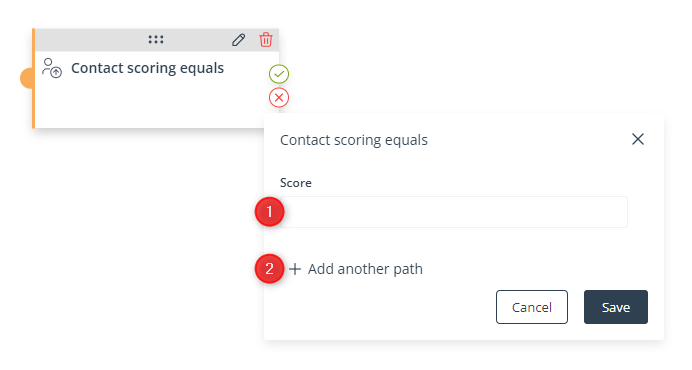Viewport: 692px width, 370px height.
Task: Focus the Score input field
Action: (454, 212)
